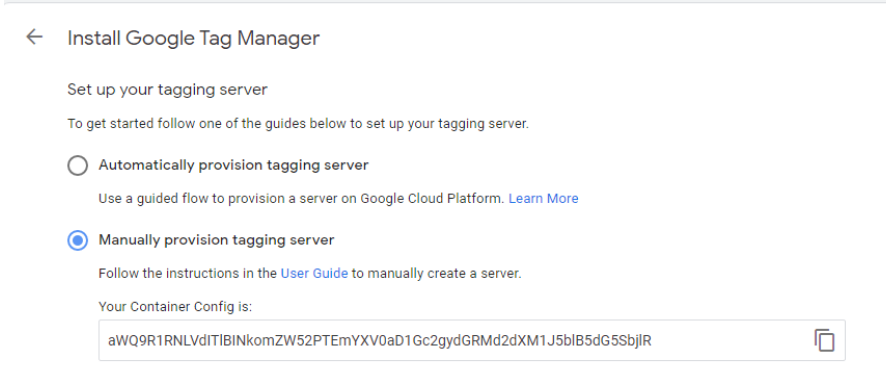886x388 pixels.
Task: Click the Your Container Config is label
Action: pyautogui.click(x=175, y=307)
